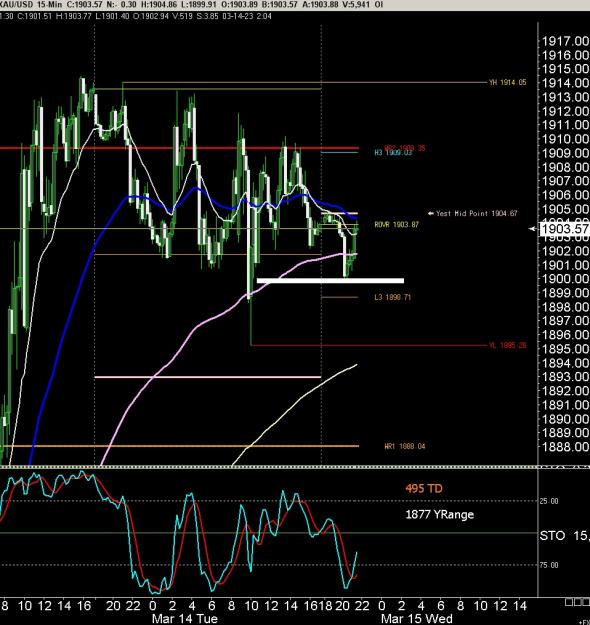Viewport: 590px width, 625px height.
Task: Click the 495 TD orange annotation
Action: (x=424, y=489)
